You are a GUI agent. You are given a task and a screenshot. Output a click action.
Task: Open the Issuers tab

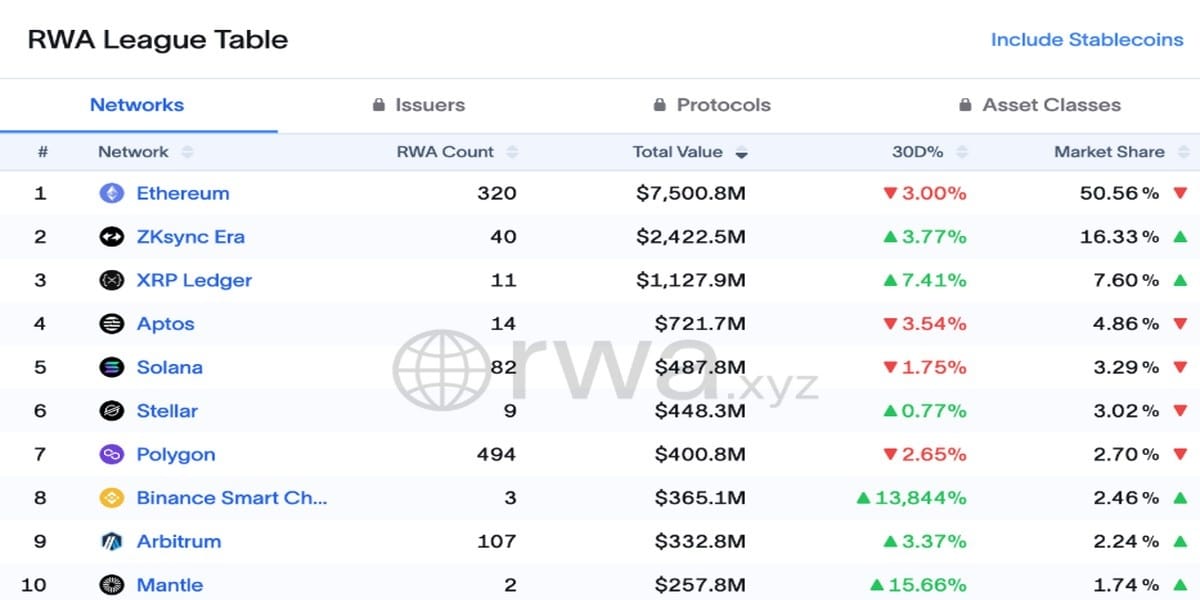(x=418, y=104)
